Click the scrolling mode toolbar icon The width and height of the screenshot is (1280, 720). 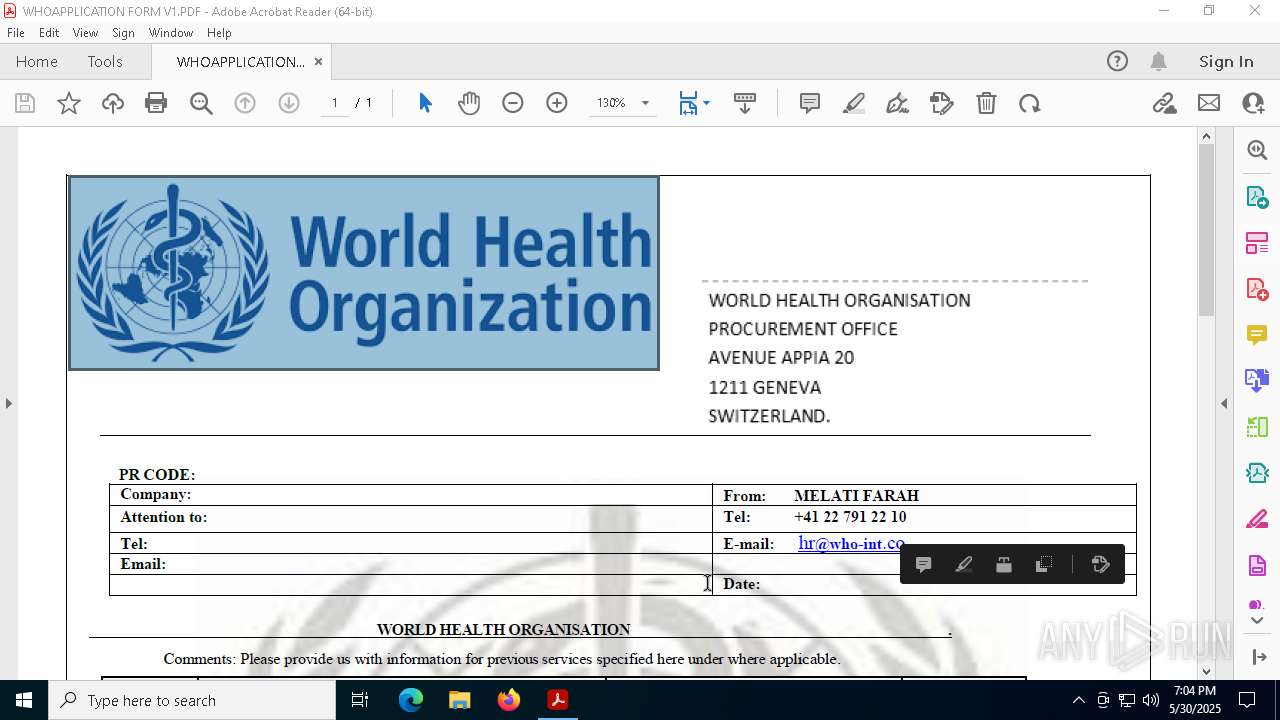[745, 103]
